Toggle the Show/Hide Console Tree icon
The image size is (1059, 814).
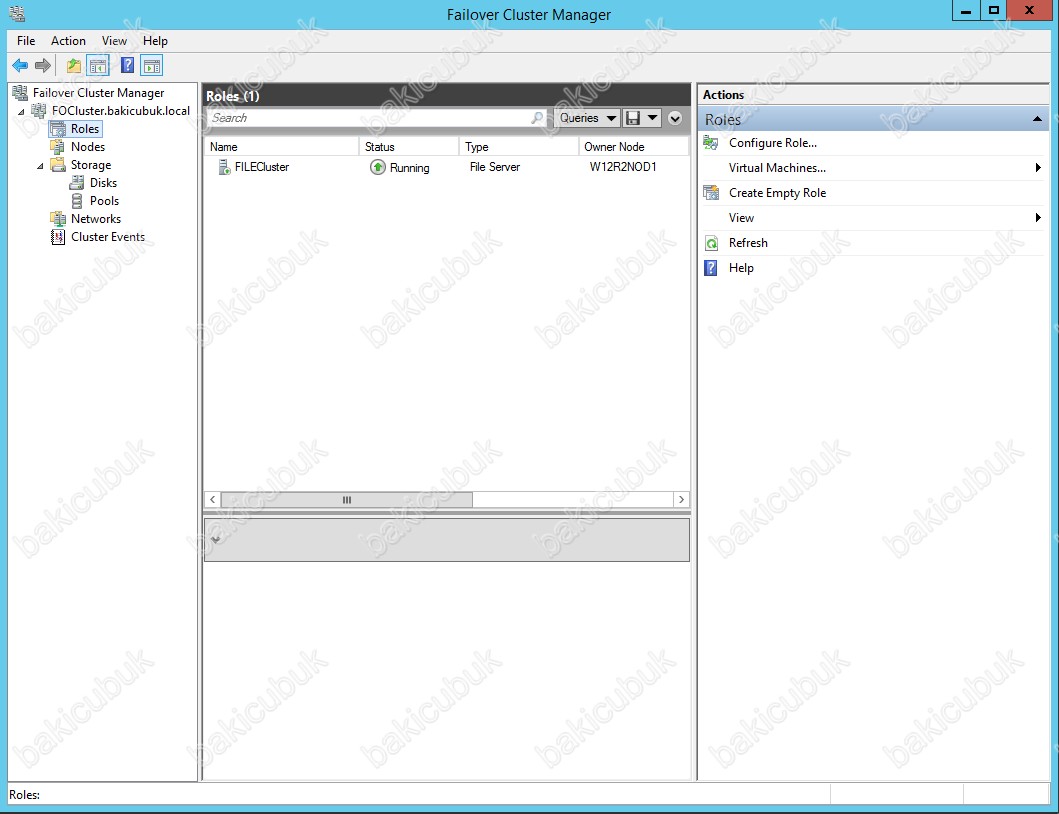click(98, 66)
